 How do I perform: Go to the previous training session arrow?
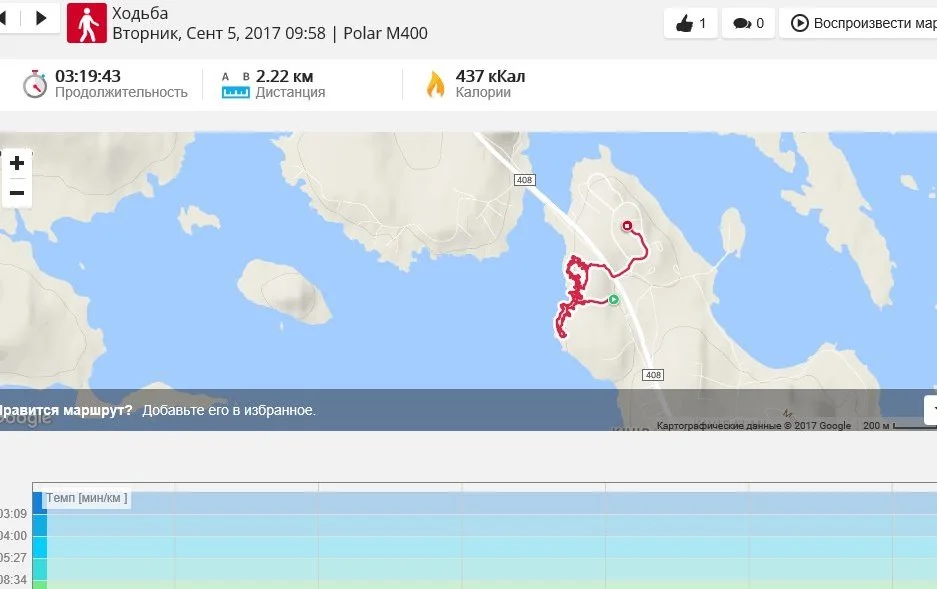click(x=3, y=17)
